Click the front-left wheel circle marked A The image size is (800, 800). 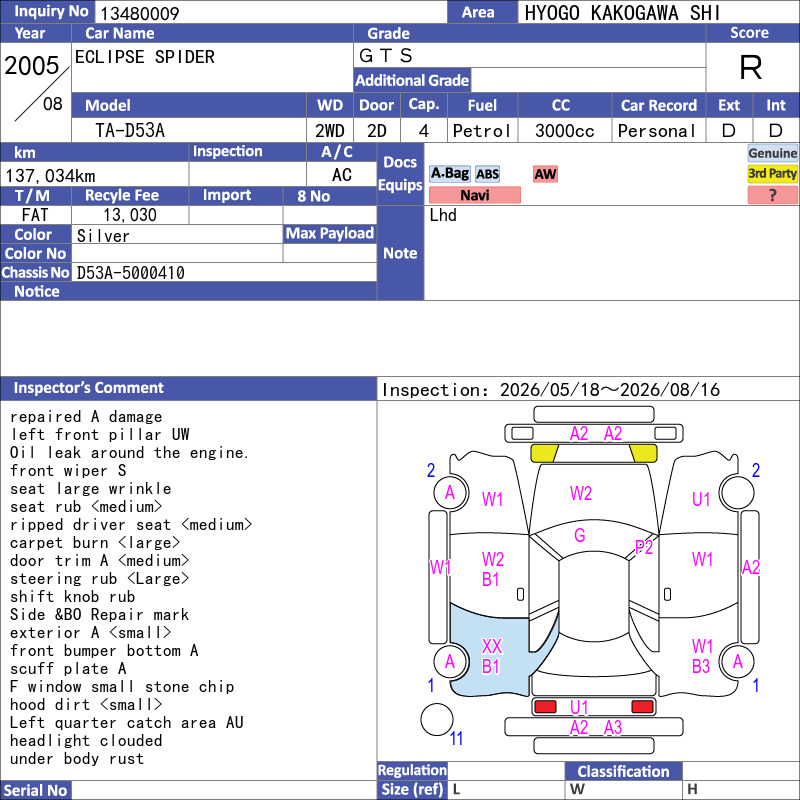coord(451,493)
